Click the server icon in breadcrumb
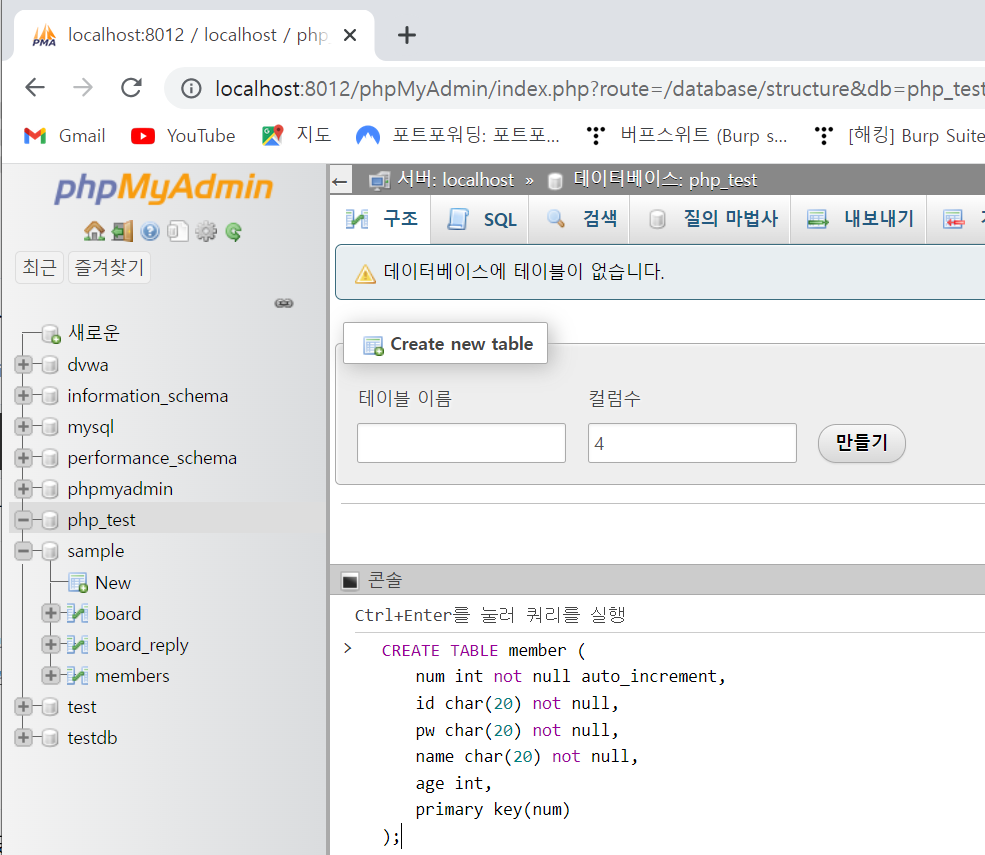The height and width of the screenshot is (855, 985). [x=379, y=182]
